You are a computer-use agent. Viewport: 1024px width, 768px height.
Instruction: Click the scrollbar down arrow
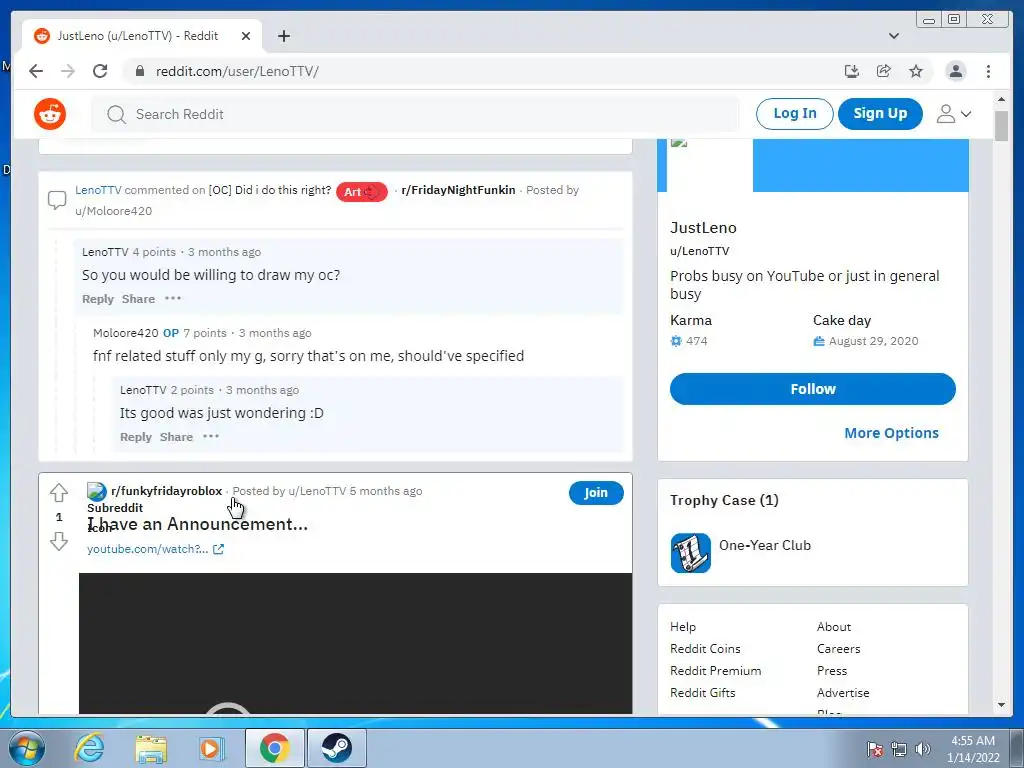(1001, 705)
